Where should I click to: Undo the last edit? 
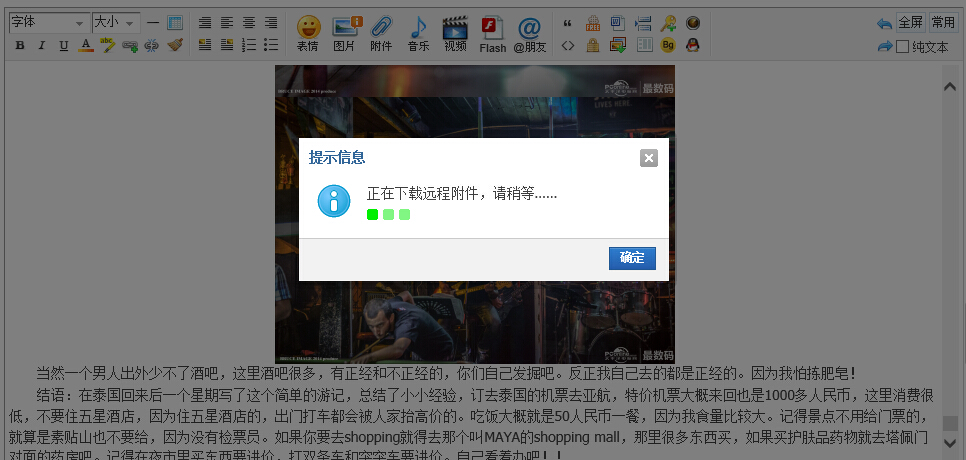pyautogui.click(x=885, y=24)
